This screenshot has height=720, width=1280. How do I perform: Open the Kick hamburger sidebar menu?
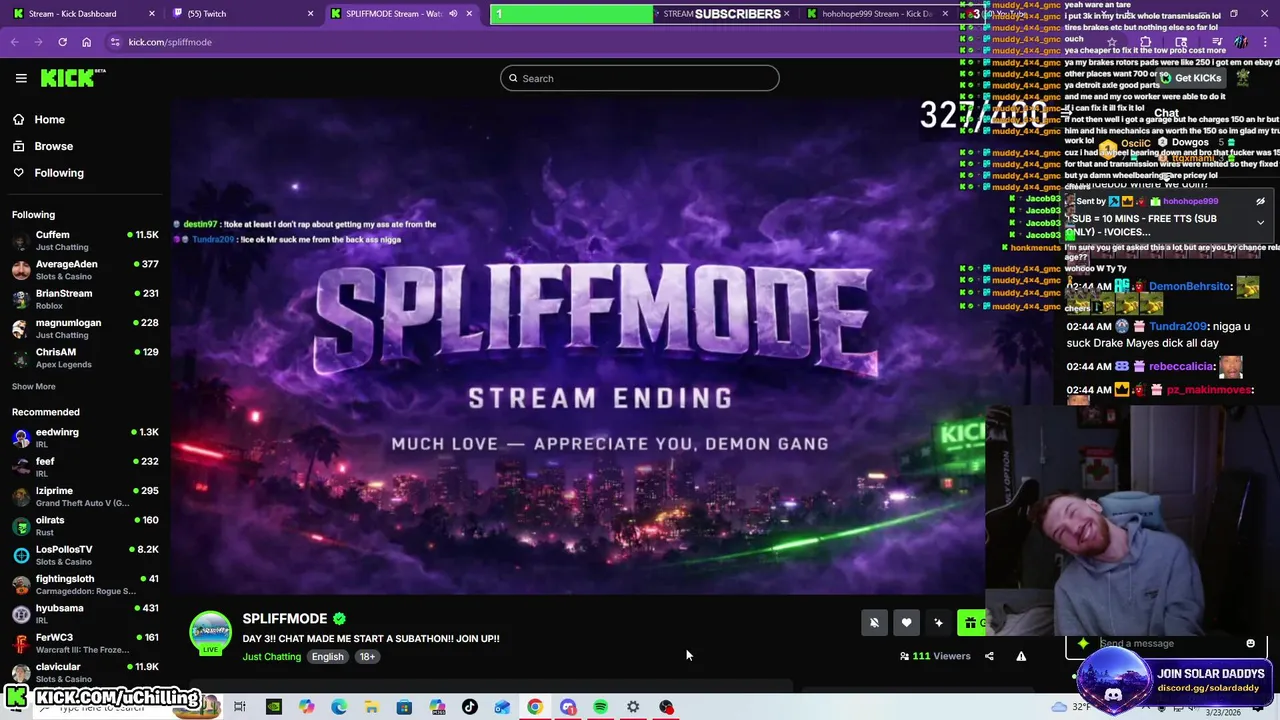point(21,78)
